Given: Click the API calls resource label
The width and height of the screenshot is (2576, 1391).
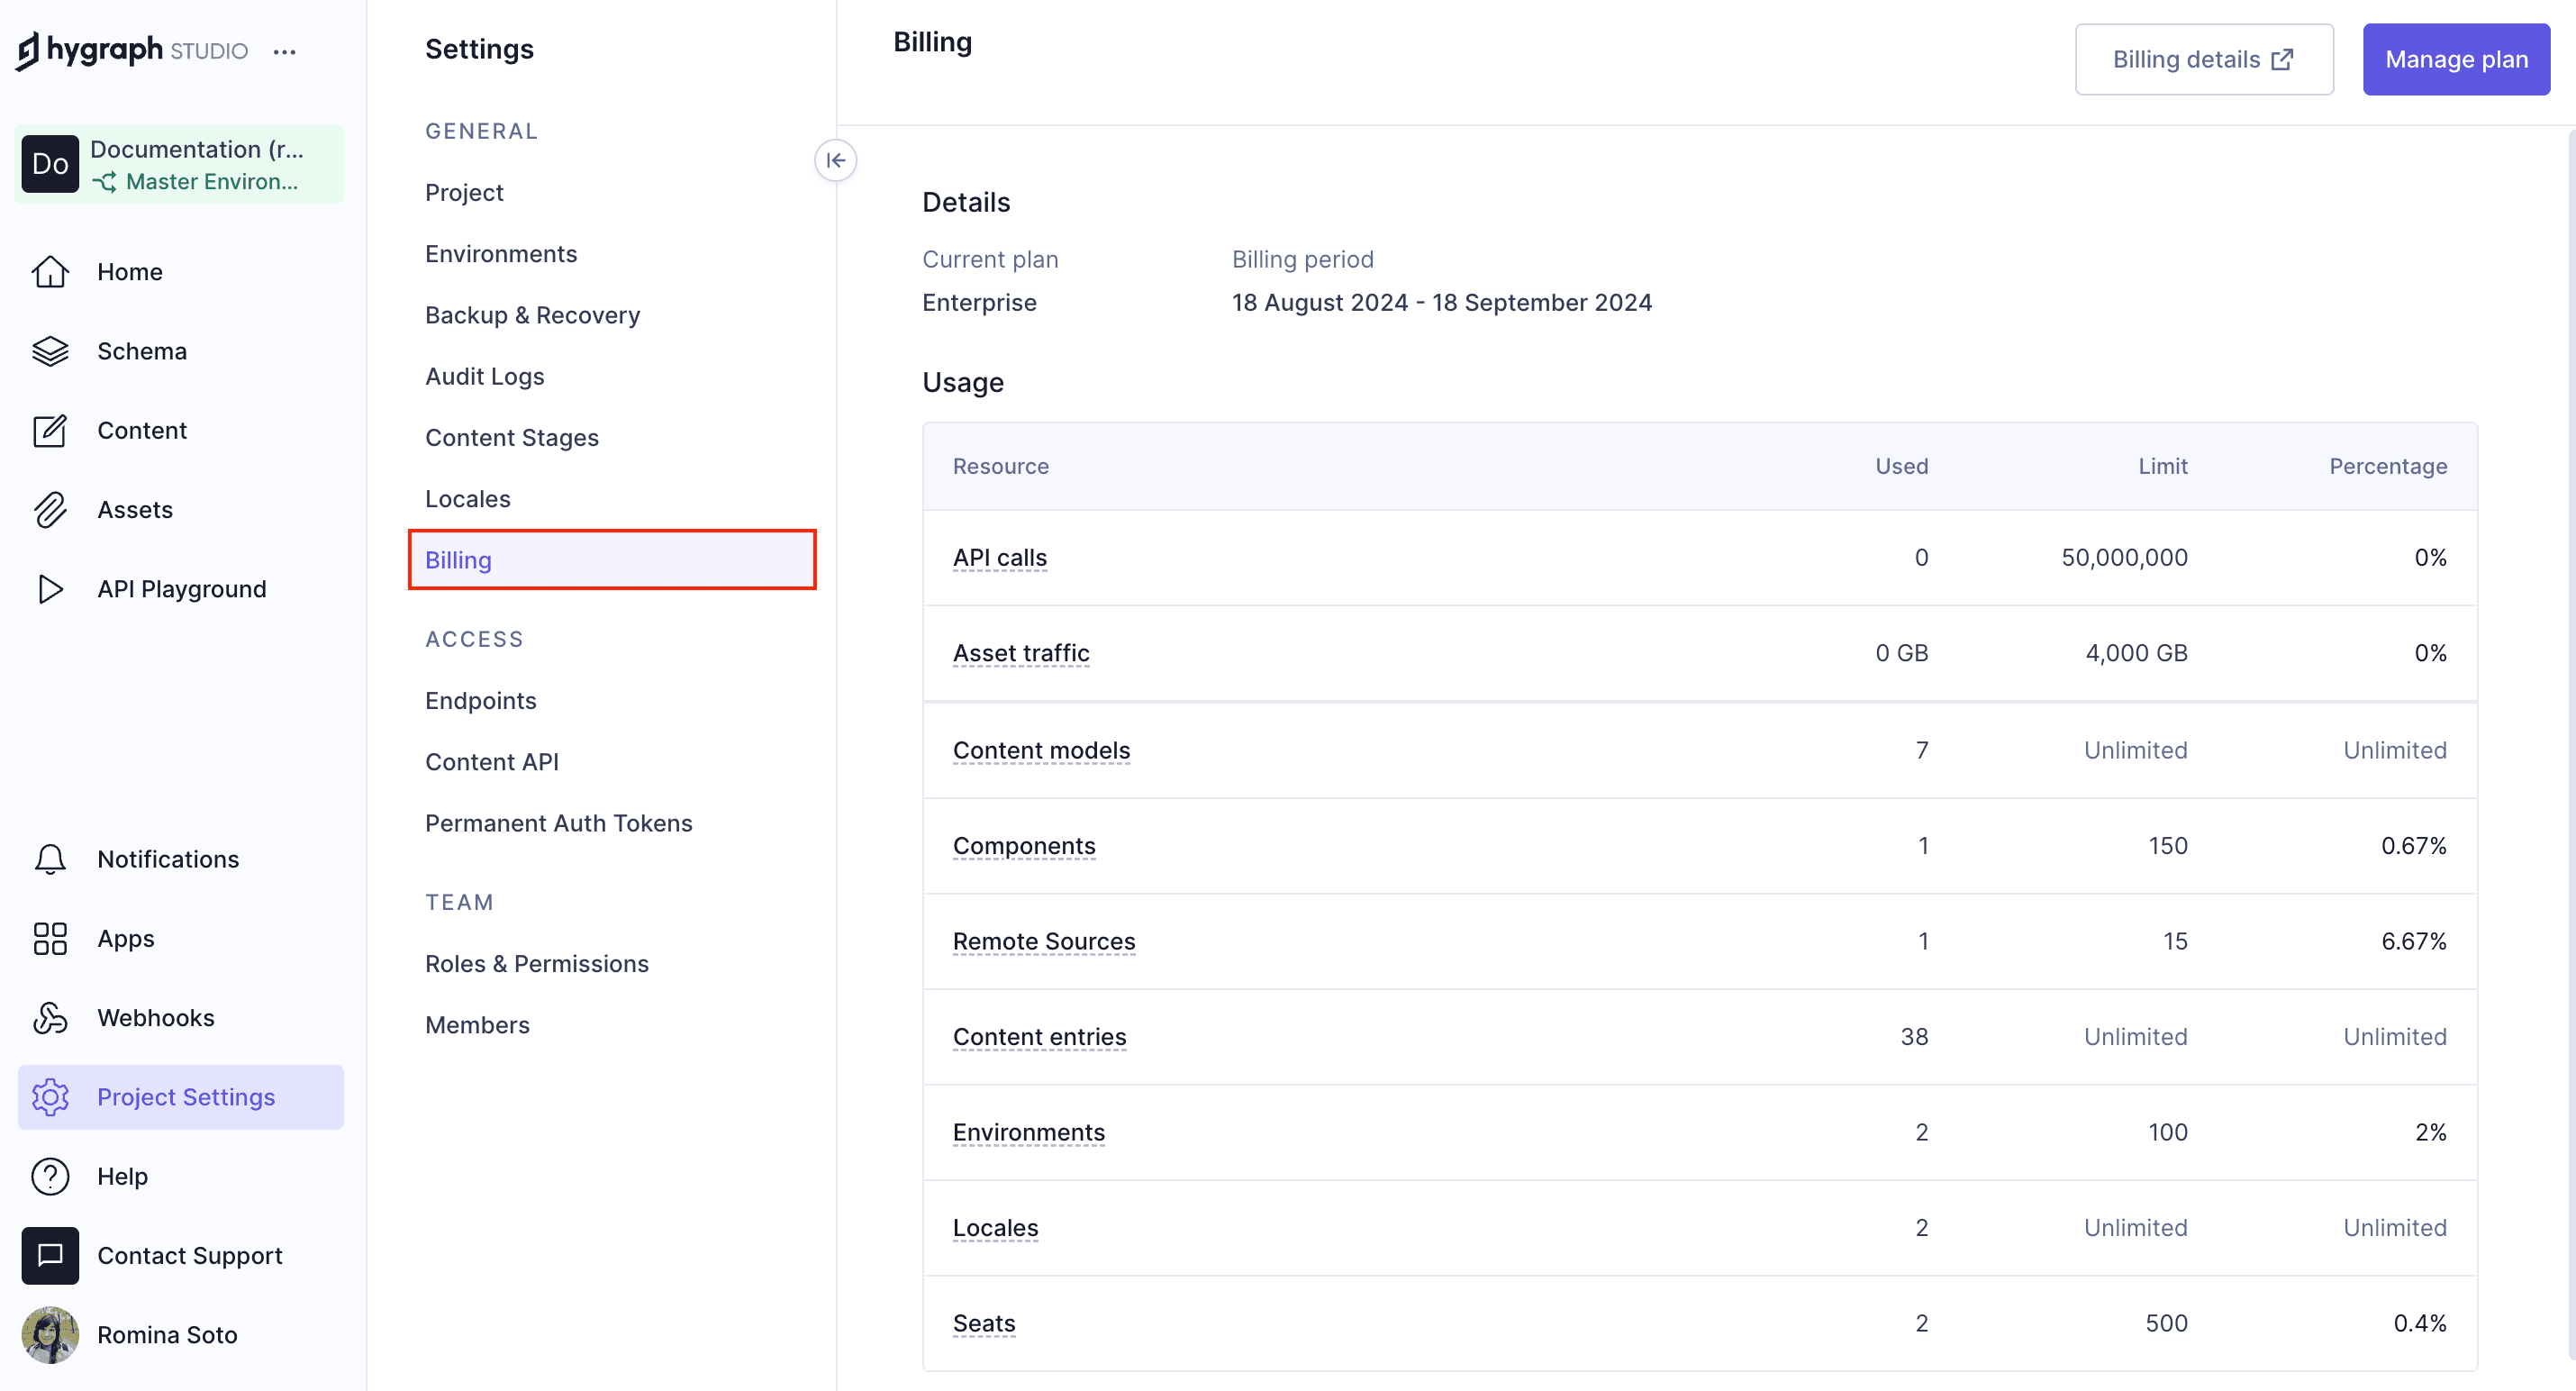Looking at the screenshot, I should coord(1000,558).
